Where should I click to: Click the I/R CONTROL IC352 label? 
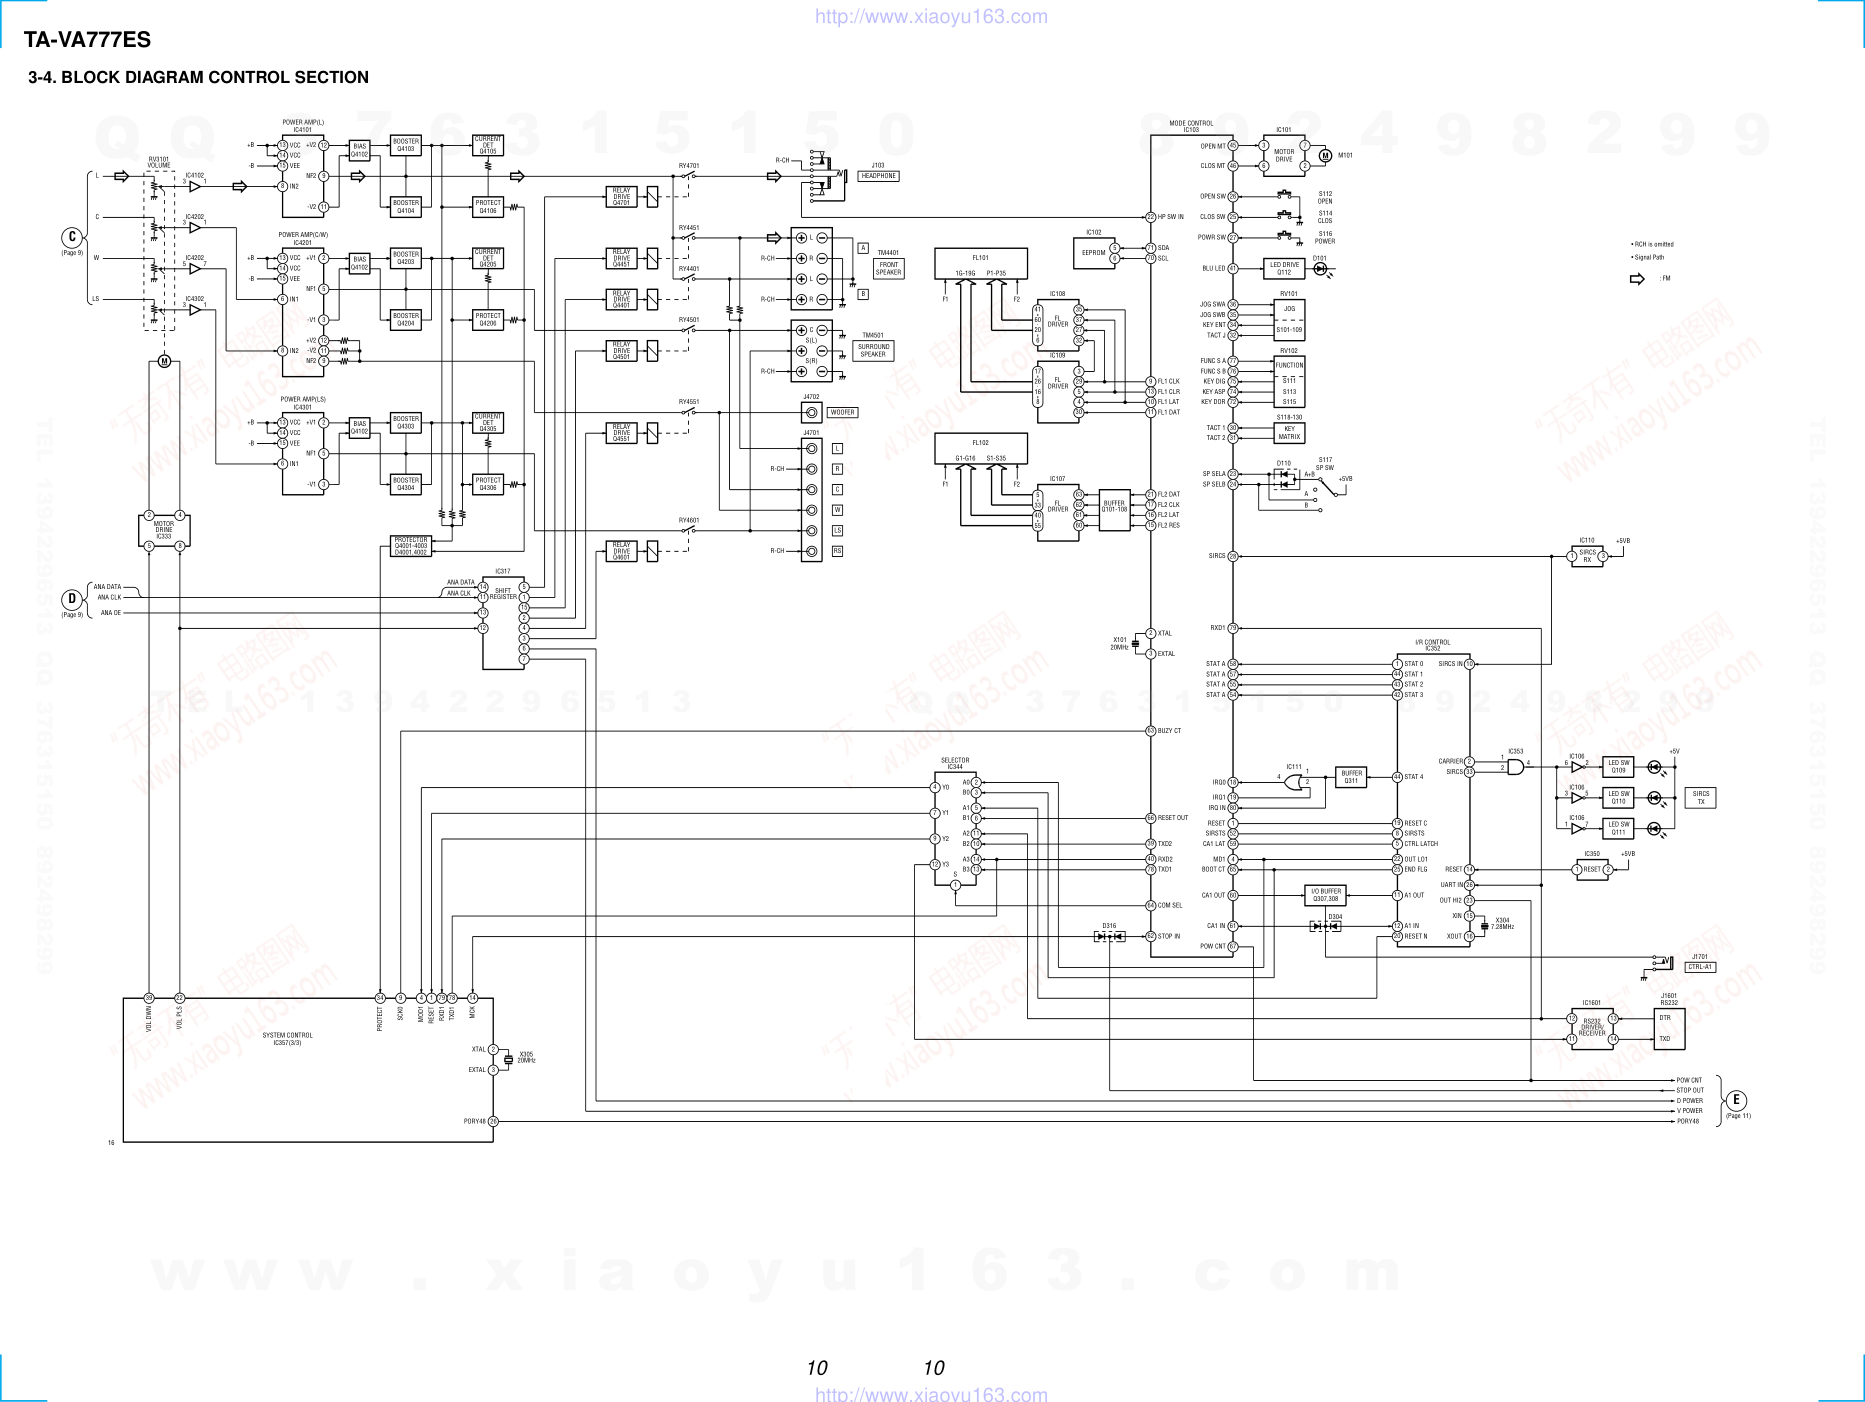1432,645
